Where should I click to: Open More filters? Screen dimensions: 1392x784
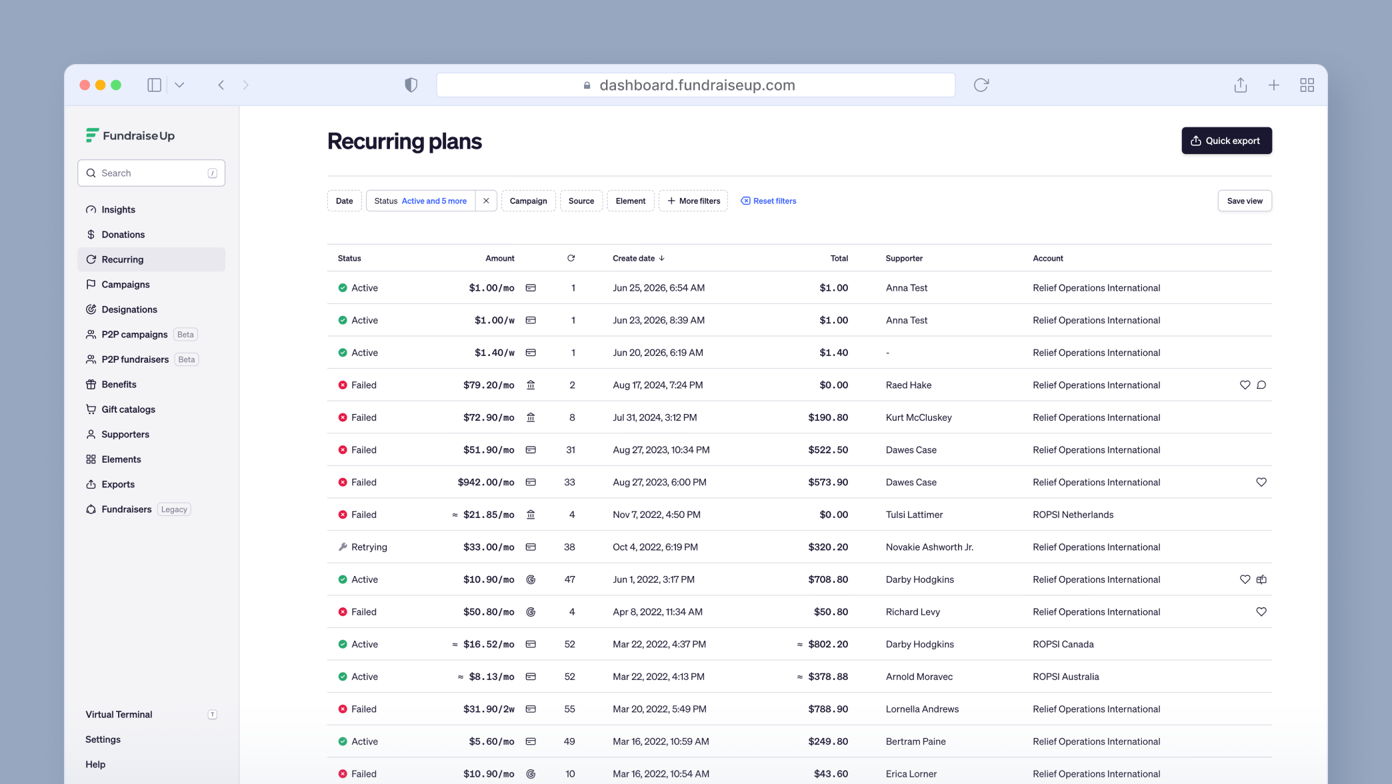(x=693, y=201)
